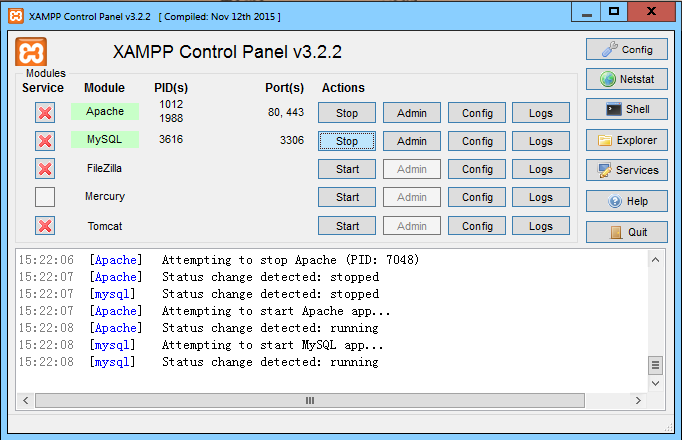View Apache Logs
Screen dimensions: 682x440
tap(541, 113)
